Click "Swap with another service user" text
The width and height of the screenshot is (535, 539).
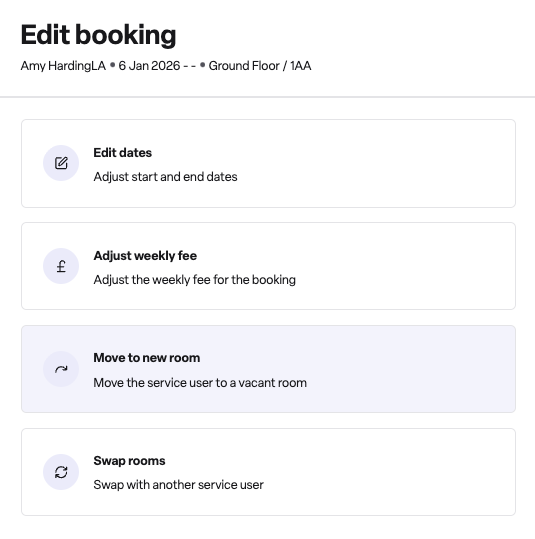178,485
